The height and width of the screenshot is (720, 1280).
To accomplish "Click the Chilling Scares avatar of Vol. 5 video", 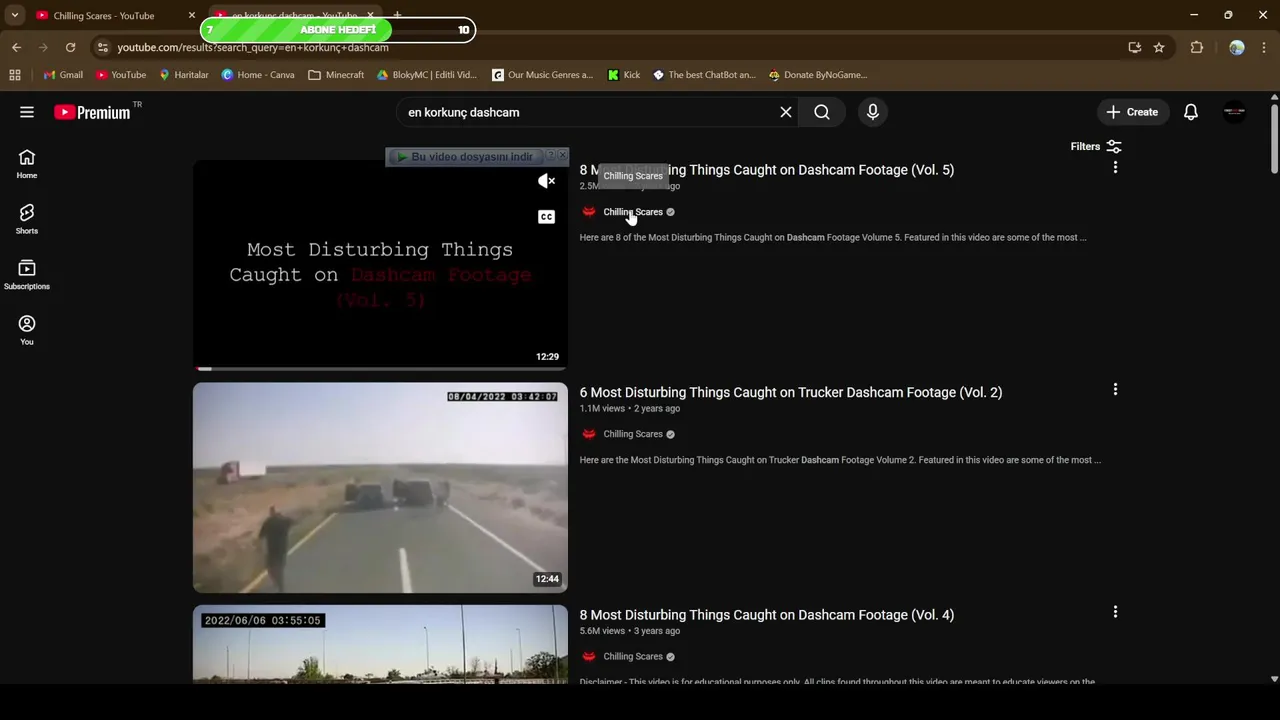I will point(589,212).
